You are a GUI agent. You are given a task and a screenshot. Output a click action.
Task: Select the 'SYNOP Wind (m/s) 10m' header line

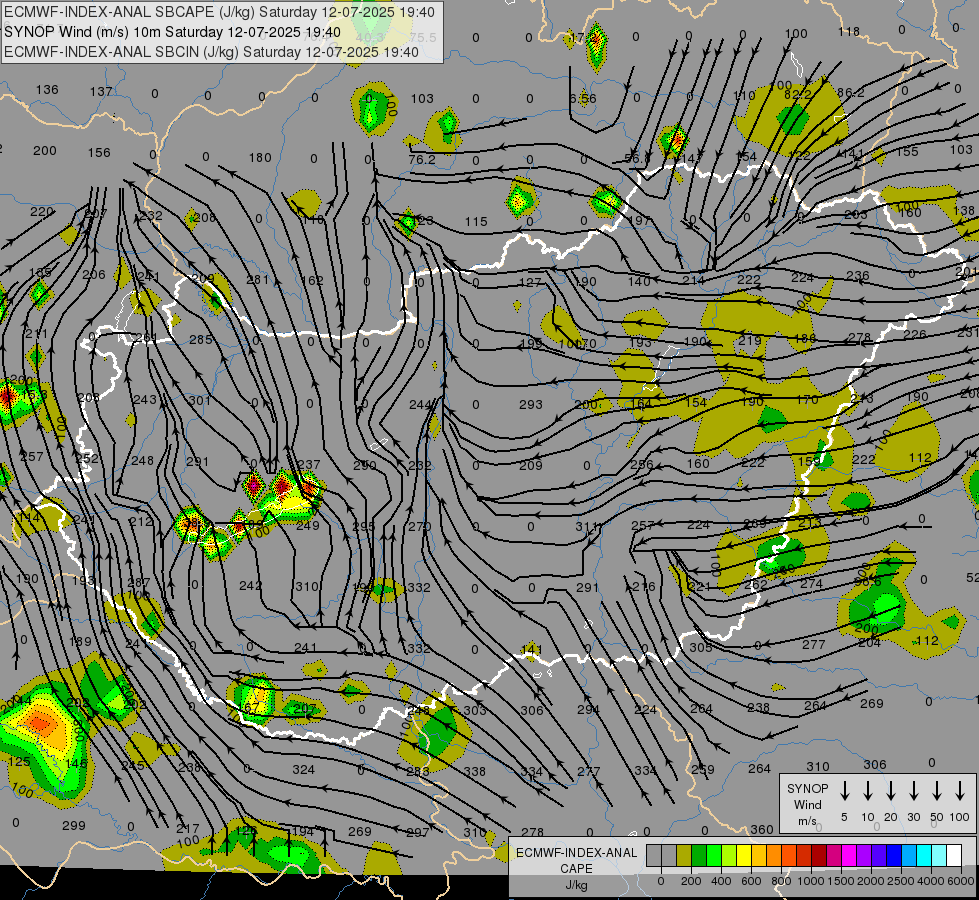pyautogui.click(x=172, y=32)
